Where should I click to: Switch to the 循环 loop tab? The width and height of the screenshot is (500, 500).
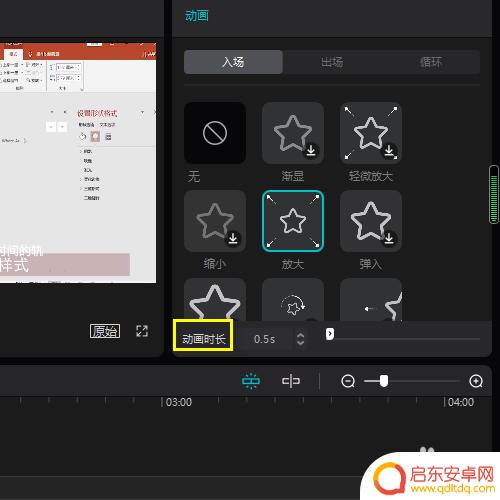431,62
